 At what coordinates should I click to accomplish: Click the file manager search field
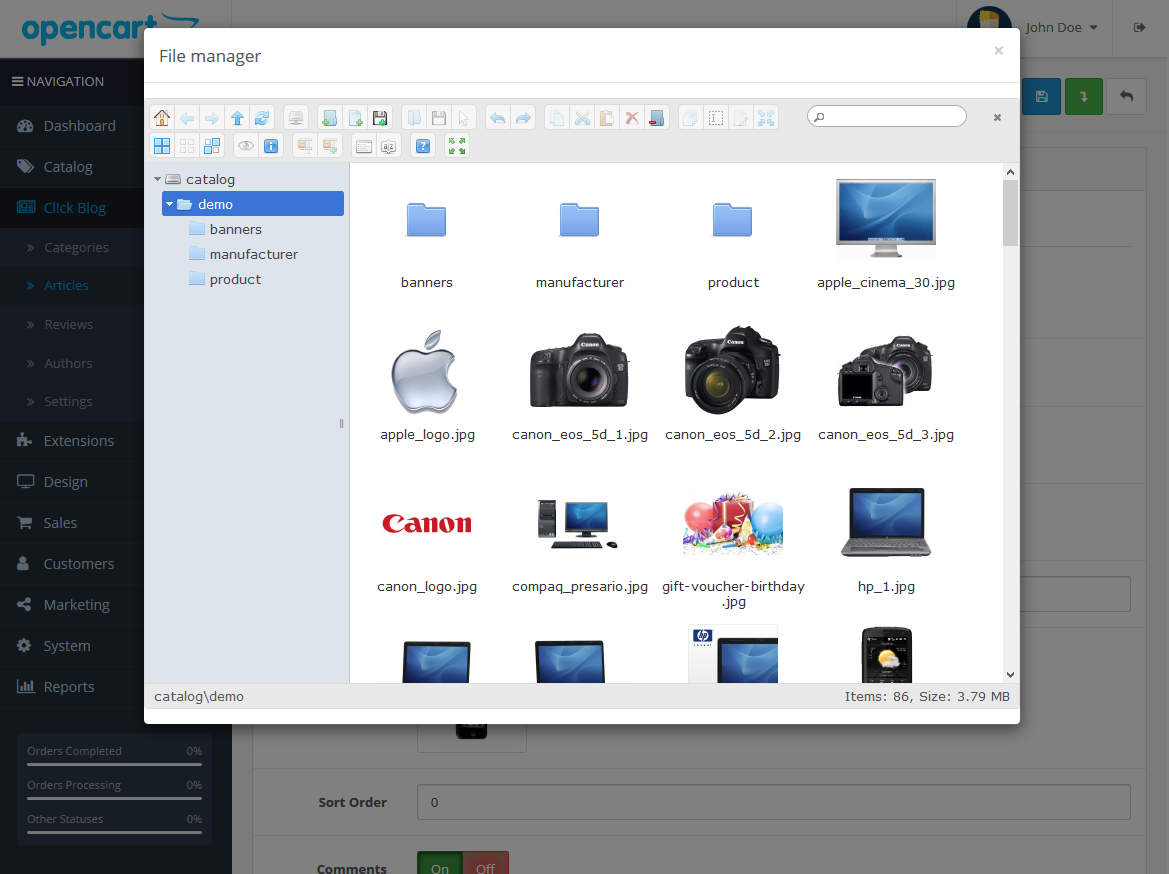coord(886,116)
